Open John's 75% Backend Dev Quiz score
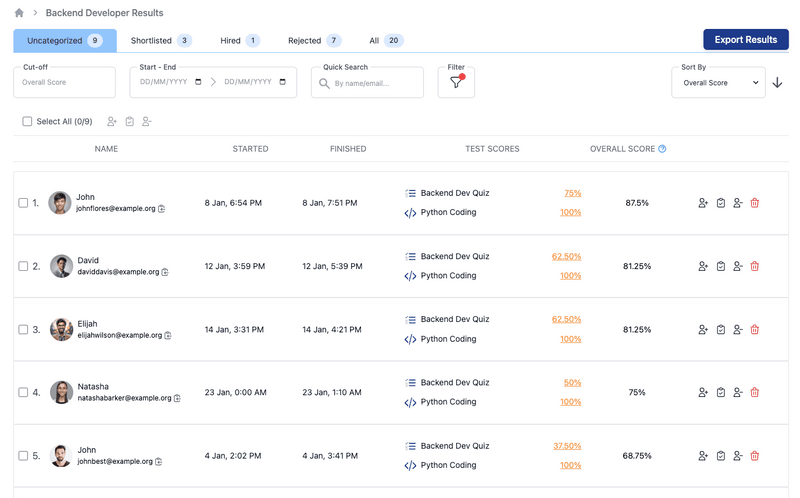The image size is (800, 498). [572, 193]
